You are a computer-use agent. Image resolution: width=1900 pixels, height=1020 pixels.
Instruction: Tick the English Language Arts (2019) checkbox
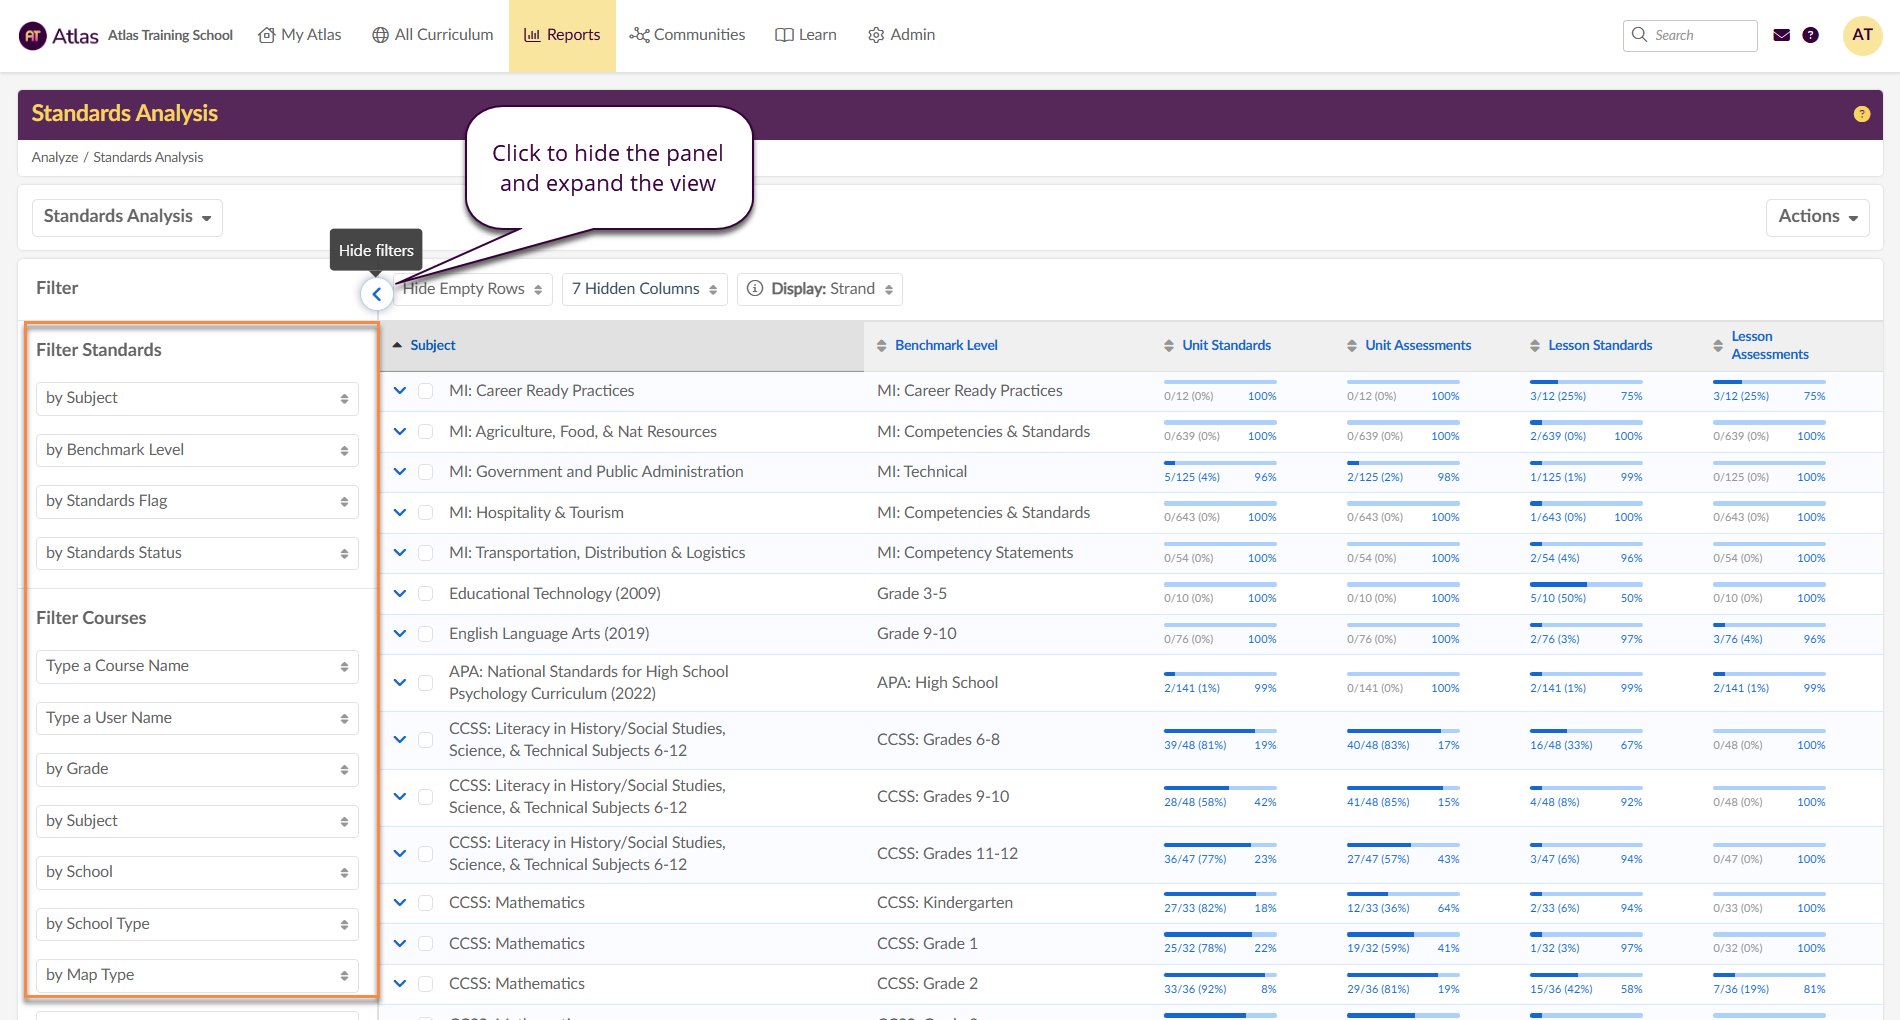coord(426,634)
